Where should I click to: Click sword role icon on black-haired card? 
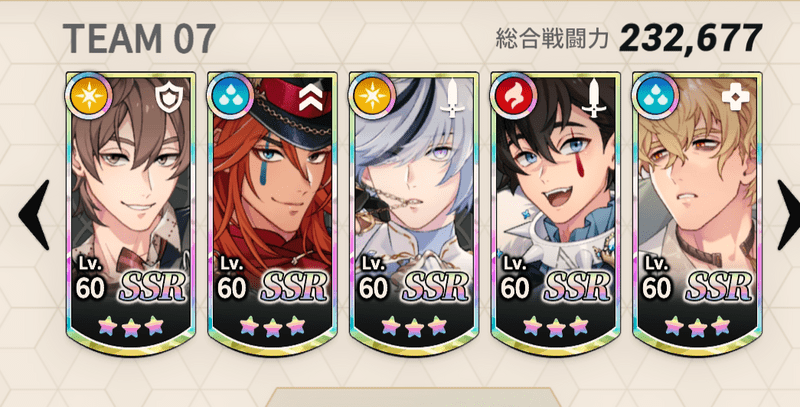tap(594, 99)
